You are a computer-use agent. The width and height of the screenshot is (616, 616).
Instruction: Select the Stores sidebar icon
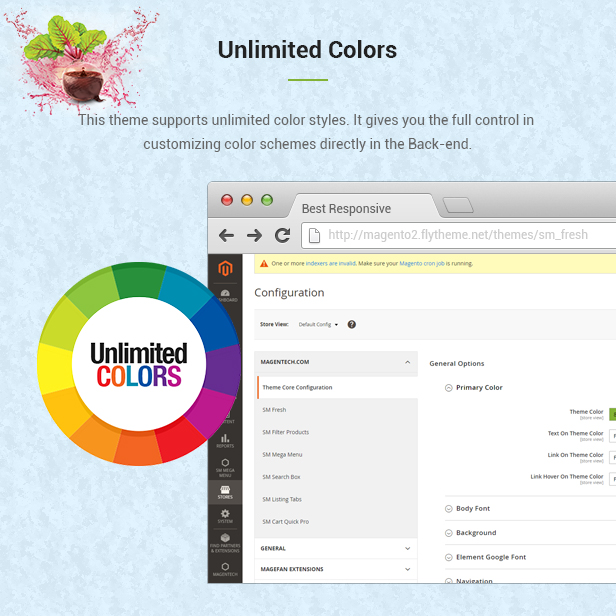point(224,491)
